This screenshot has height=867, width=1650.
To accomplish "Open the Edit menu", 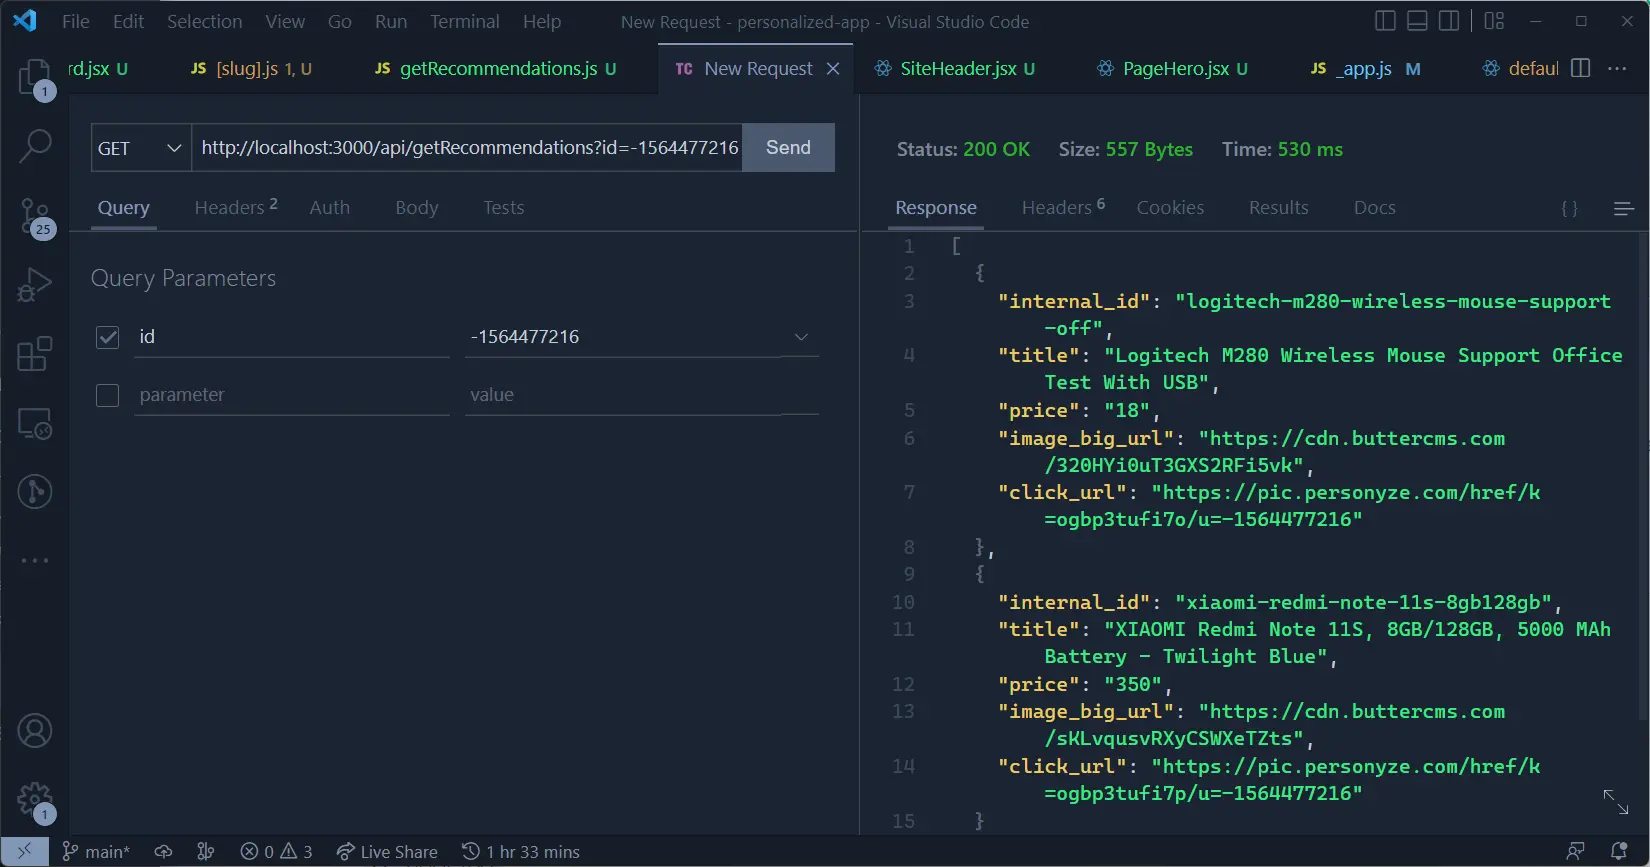I will 128,21.
